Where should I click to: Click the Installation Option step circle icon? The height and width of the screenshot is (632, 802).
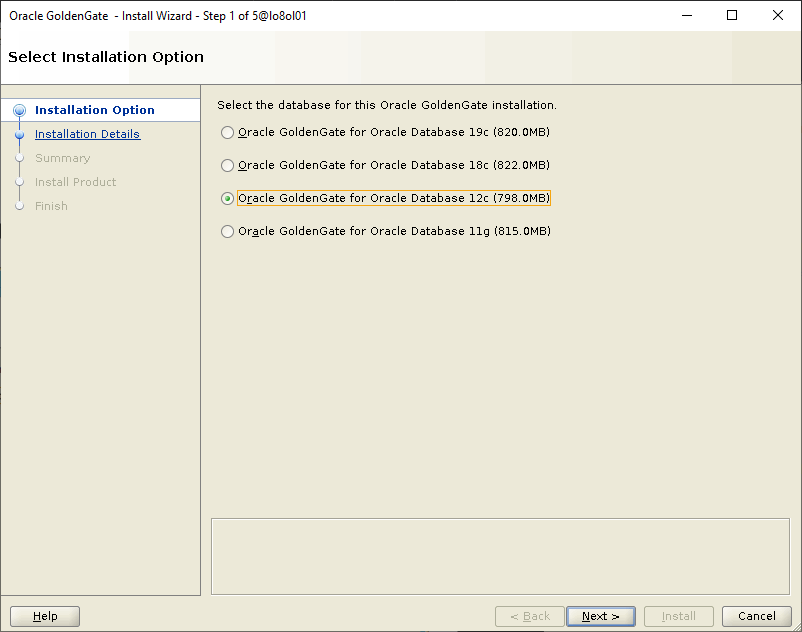click(x=19, y=110)
